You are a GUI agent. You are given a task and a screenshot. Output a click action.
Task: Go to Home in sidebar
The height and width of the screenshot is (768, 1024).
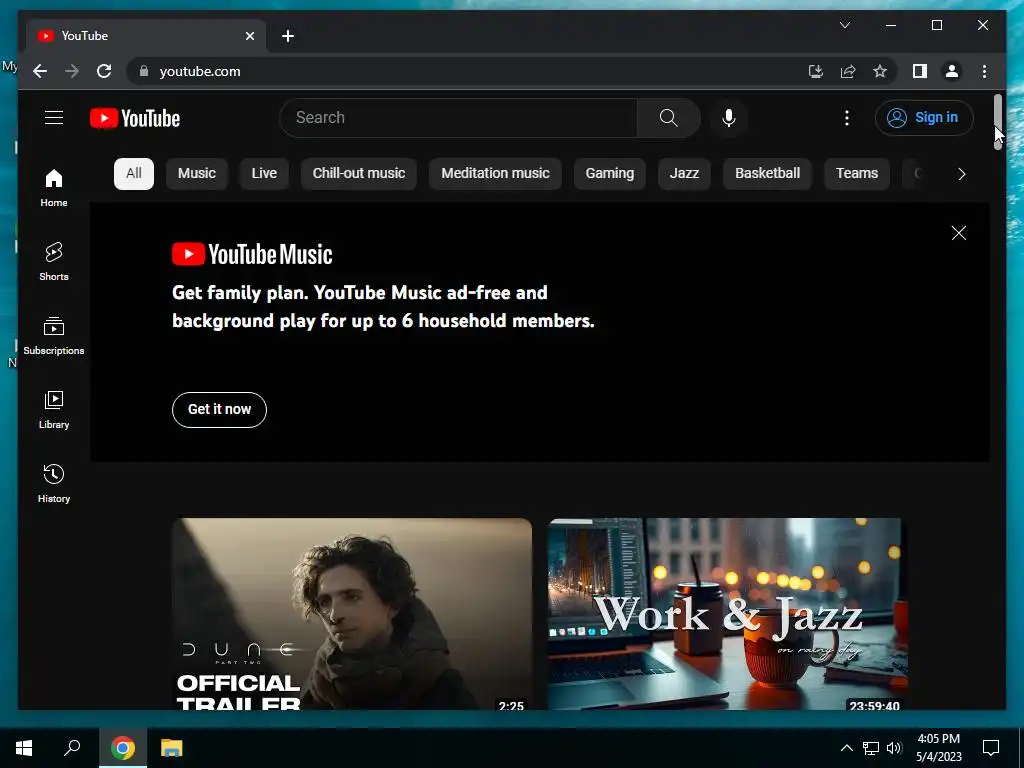coord(54,188)
